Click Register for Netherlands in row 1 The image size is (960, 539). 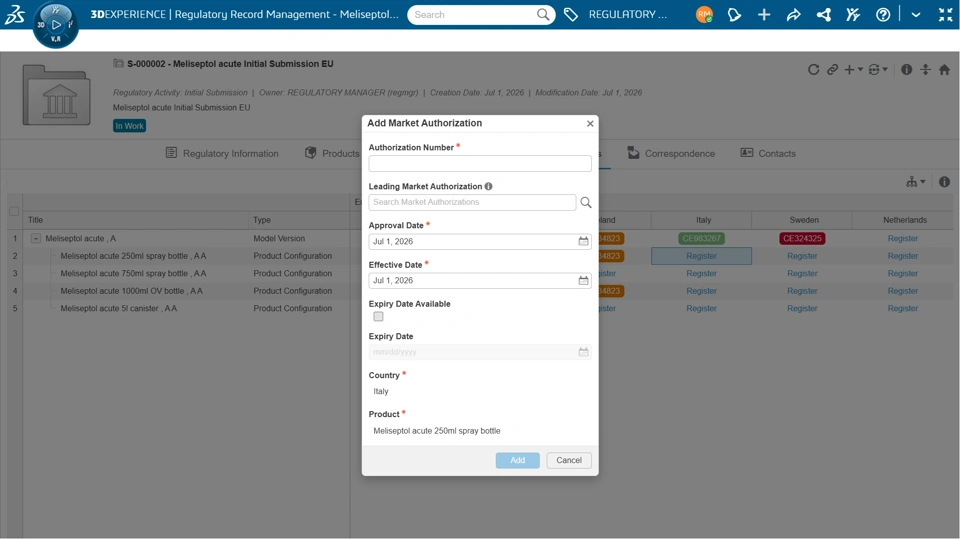pyautogui.click(x=902, y=238)
